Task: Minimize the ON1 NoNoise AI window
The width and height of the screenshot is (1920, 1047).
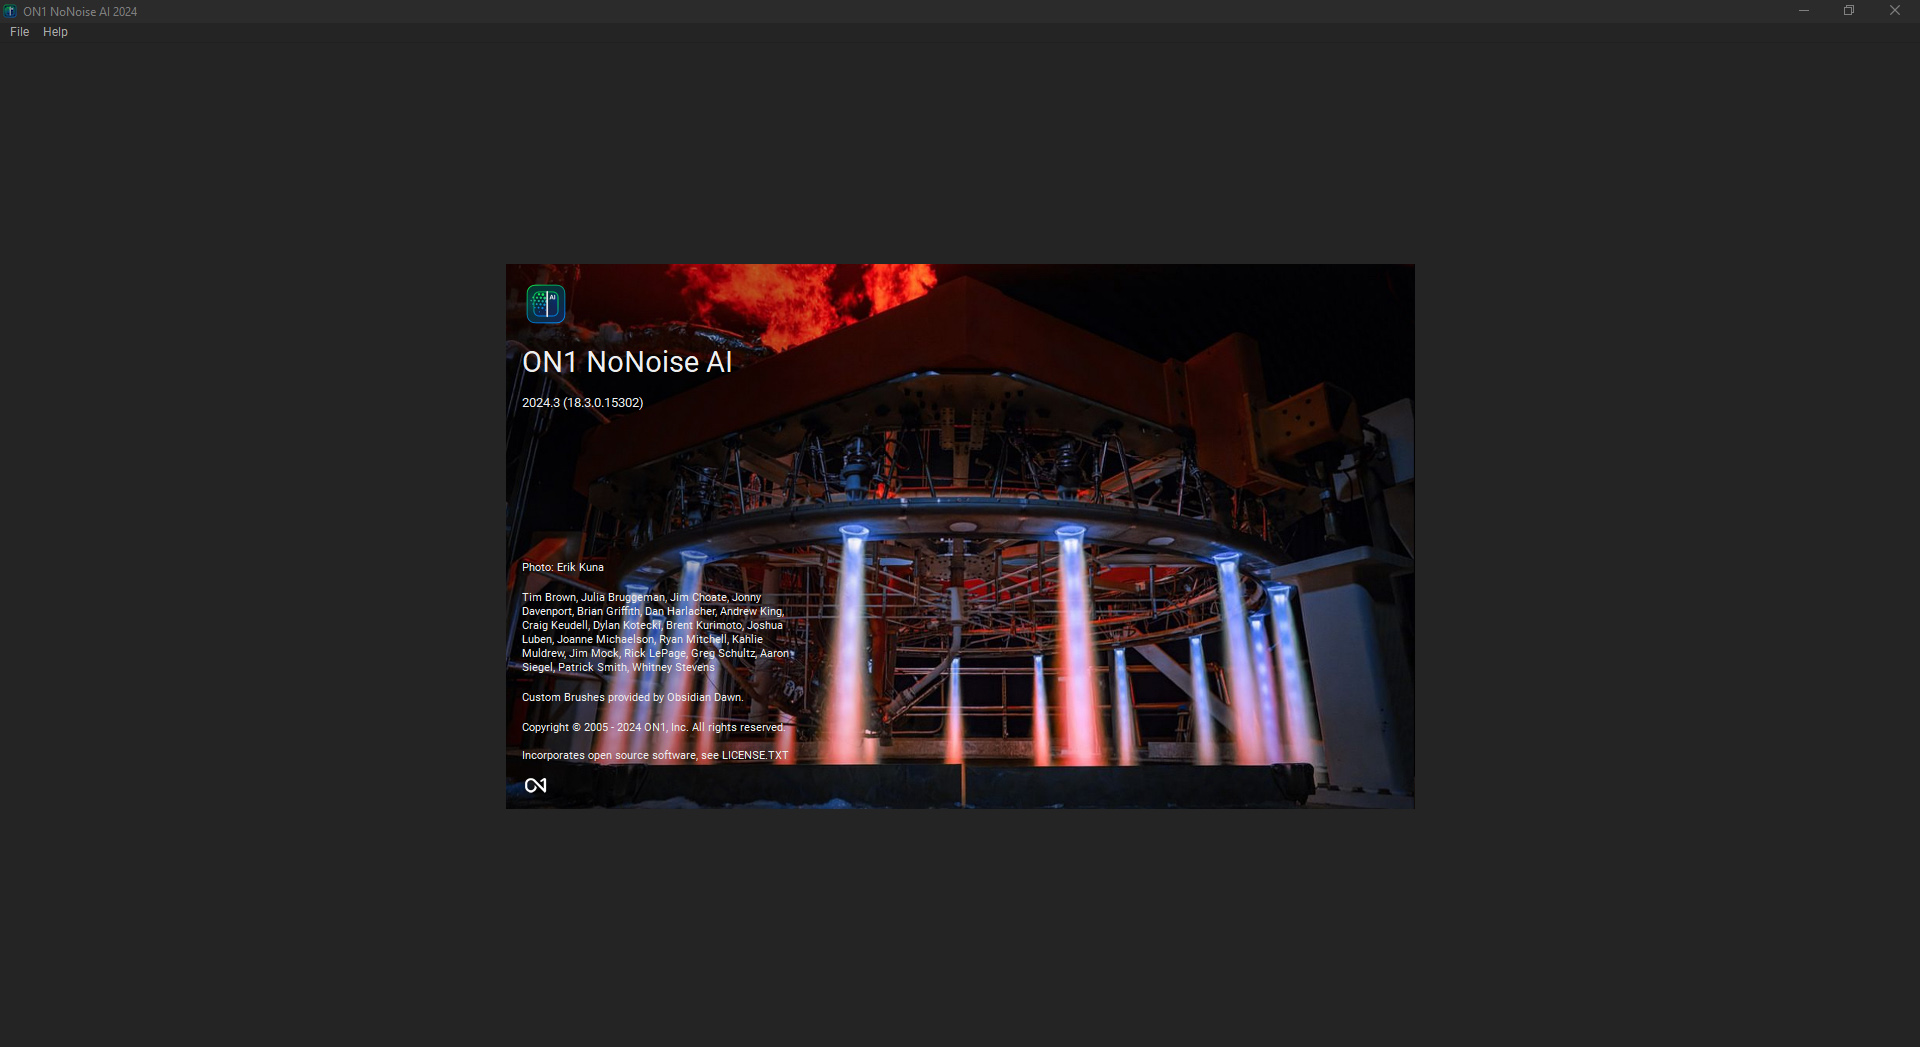Action: pos(1804,11)
